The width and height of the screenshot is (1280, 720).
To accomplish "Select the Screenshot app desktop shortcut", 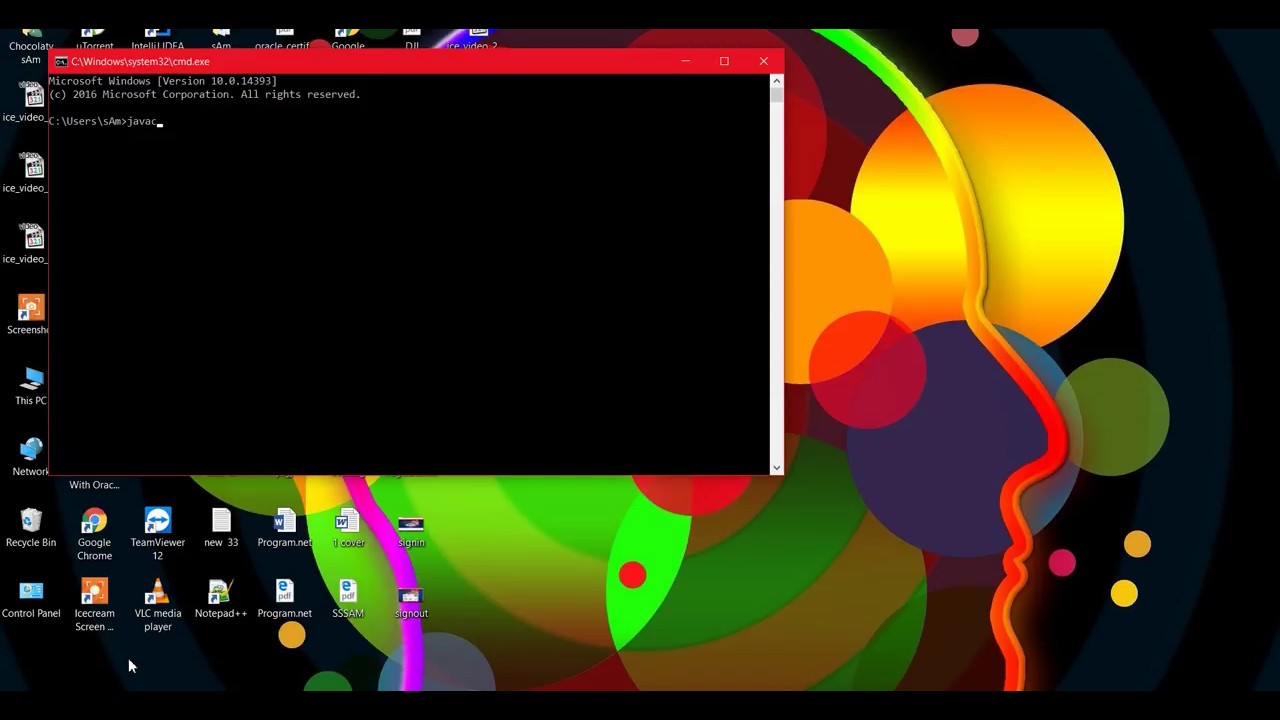I will [x=29, y=315].
